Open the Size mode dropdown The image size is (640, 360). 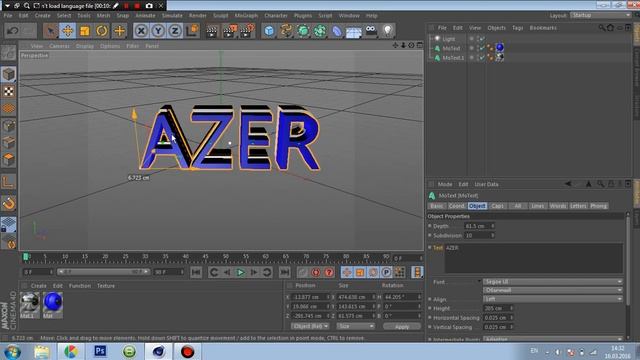(356, 326)
